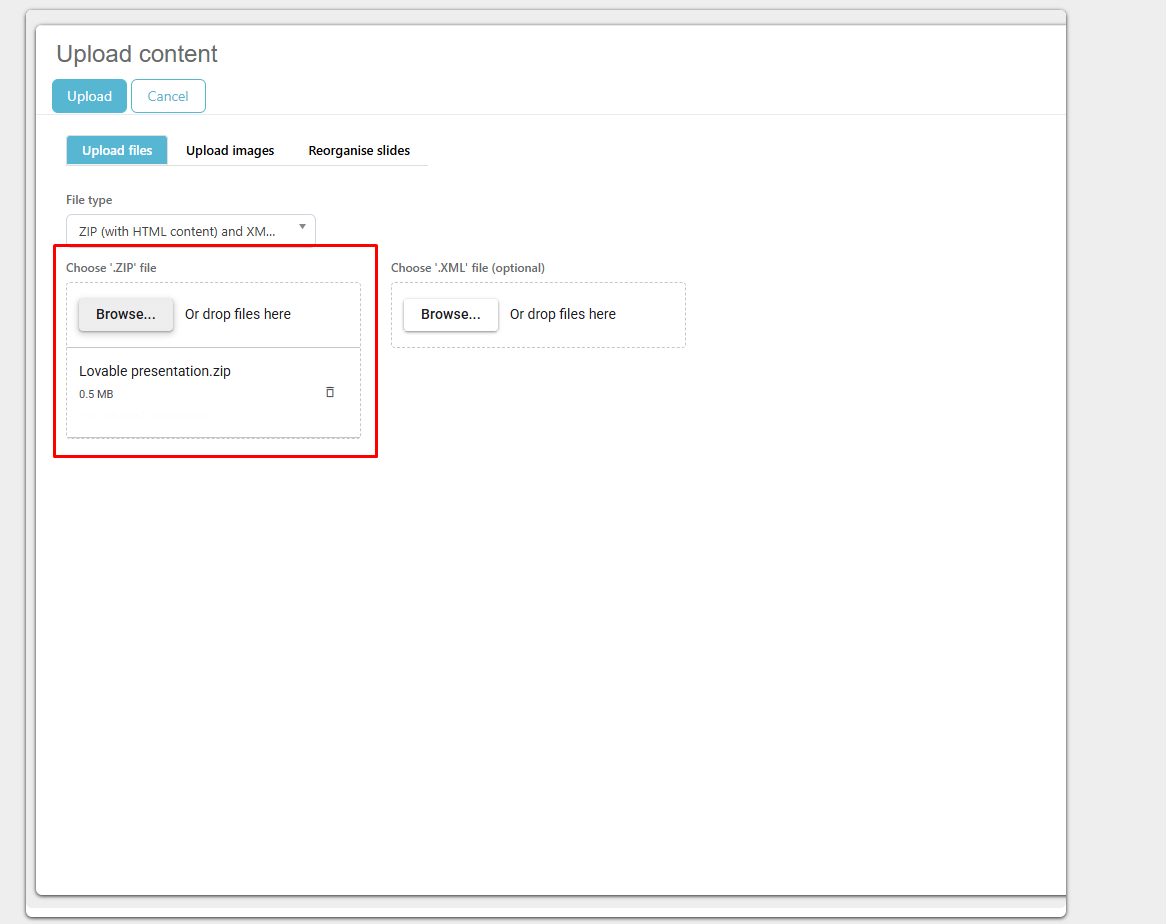Open the ZIP (with HTML content) file type combo box
Viewport: 1166px width, 924px height.
tap(180, 231)
